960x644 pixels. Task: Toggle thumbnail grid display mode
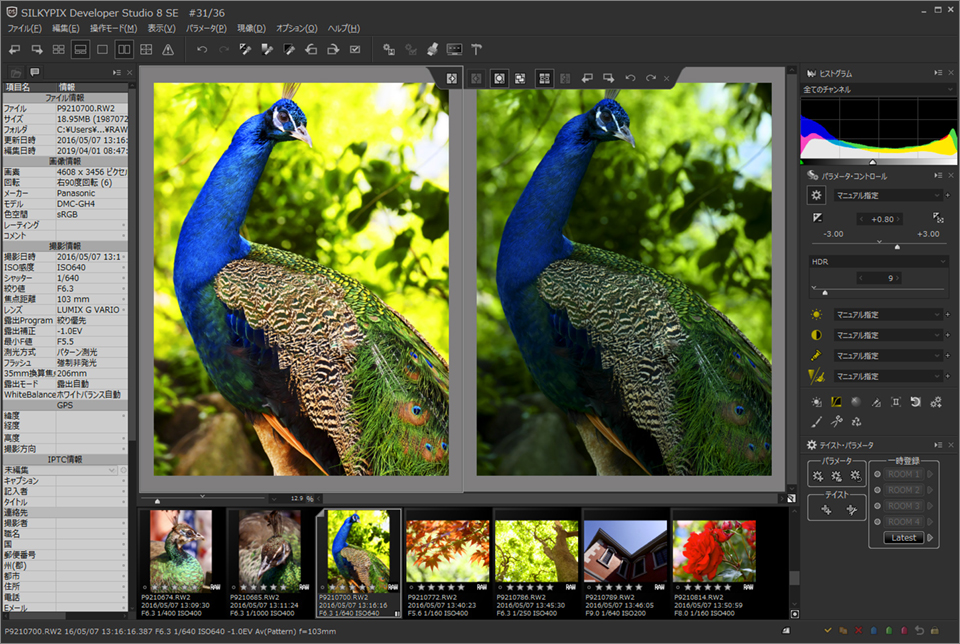point(58,49)
